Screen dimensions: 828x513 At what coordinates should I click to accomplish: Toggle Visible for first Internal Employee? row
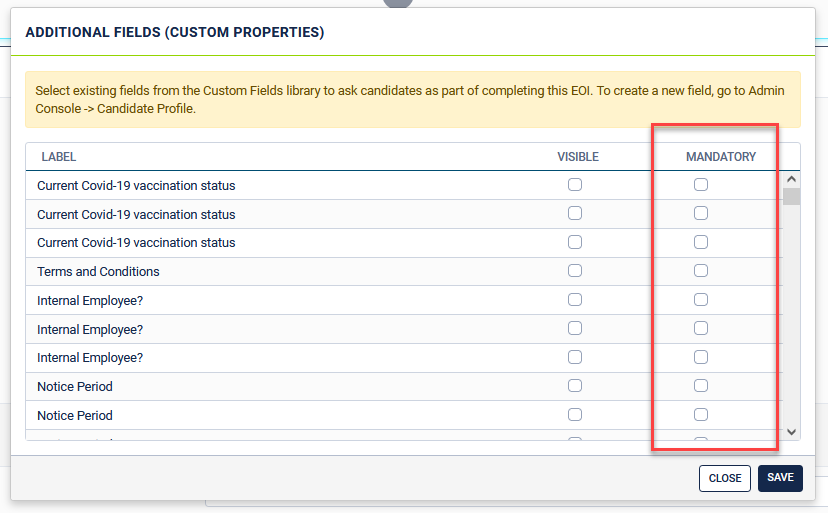575,300
